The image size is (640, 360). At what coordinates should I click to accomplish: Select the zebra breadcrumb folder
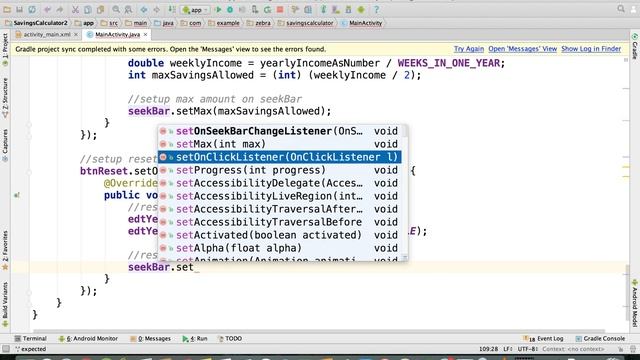point(258,23)
